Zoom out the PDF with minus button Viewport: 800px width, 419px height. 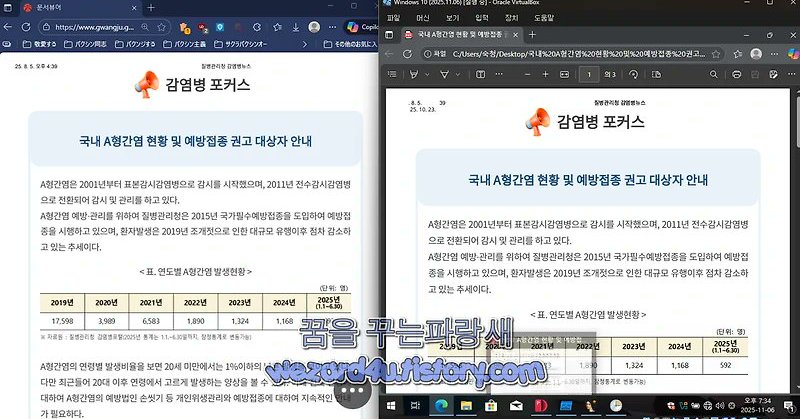pos(528,75)
